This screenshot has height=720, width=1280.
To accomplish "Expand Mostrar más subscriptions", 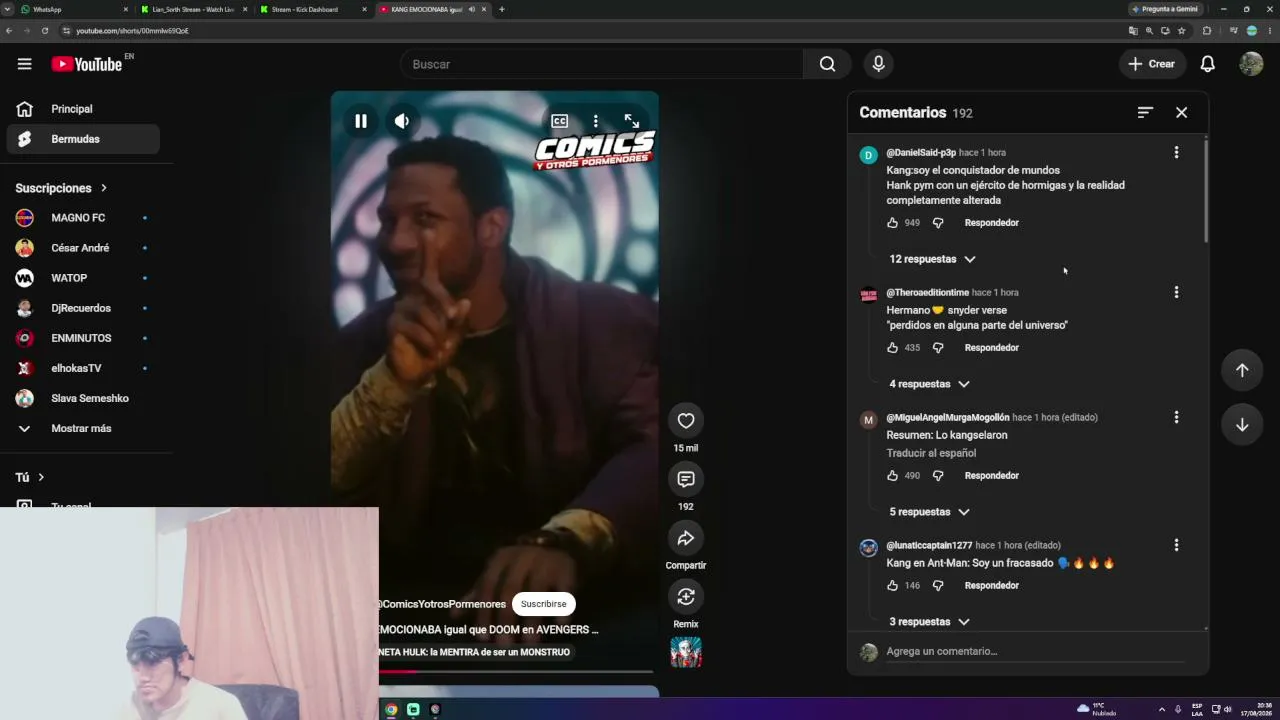I will pos(83,428).
